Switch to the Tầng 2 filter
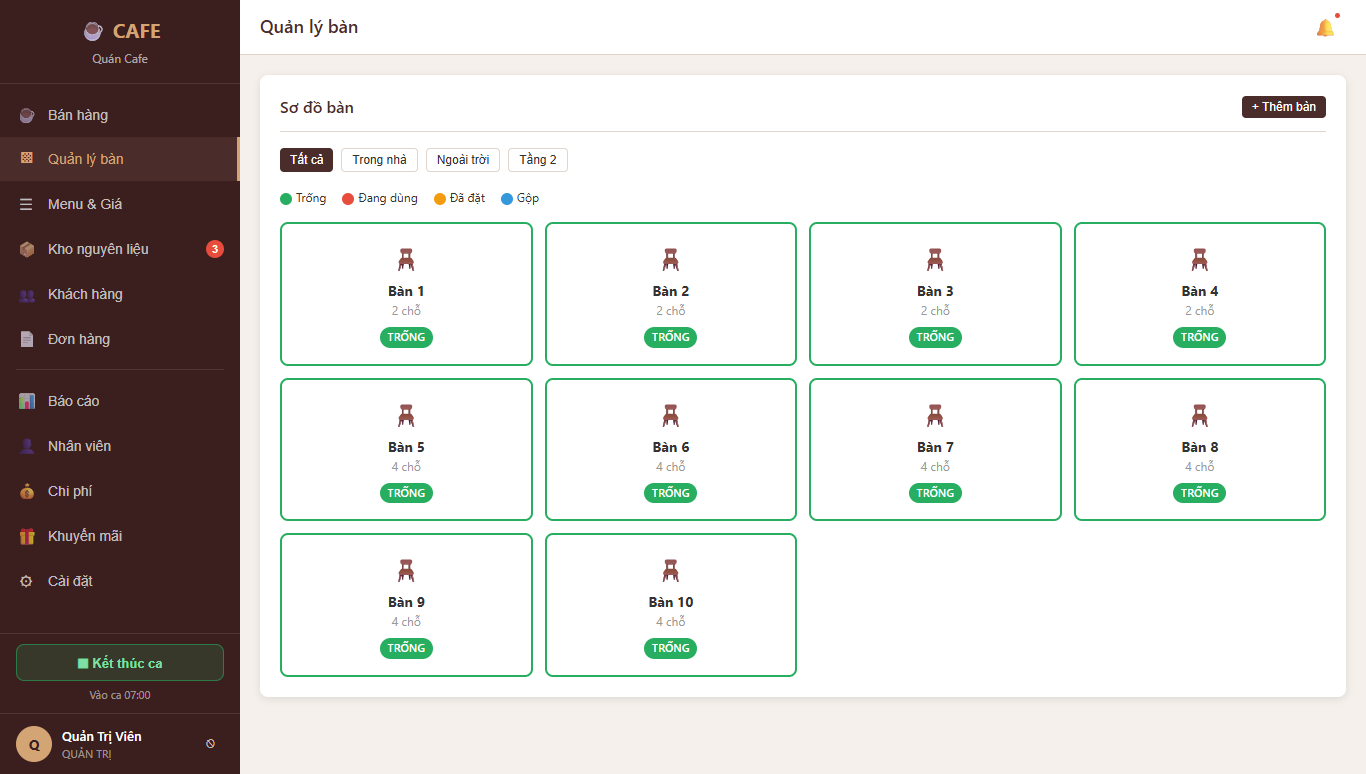The height and width of the screenshot is (774, 1366). coord(538,160)
